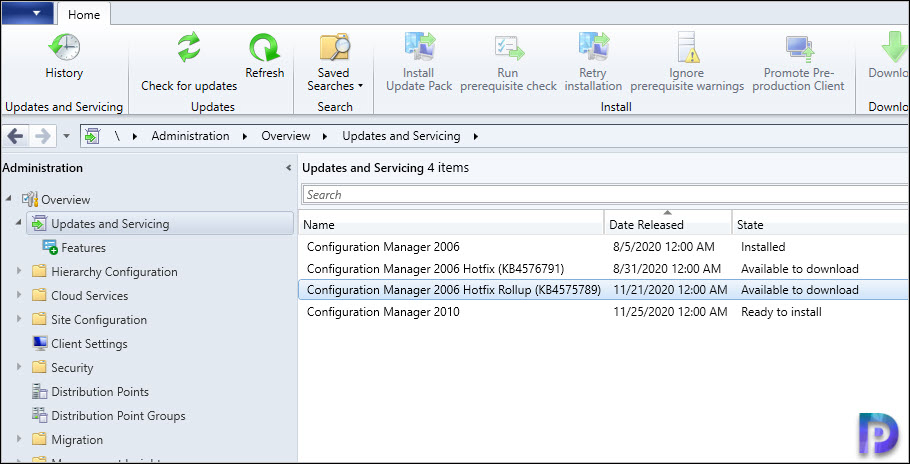Click the Ready to install state cell

point(781,311)
